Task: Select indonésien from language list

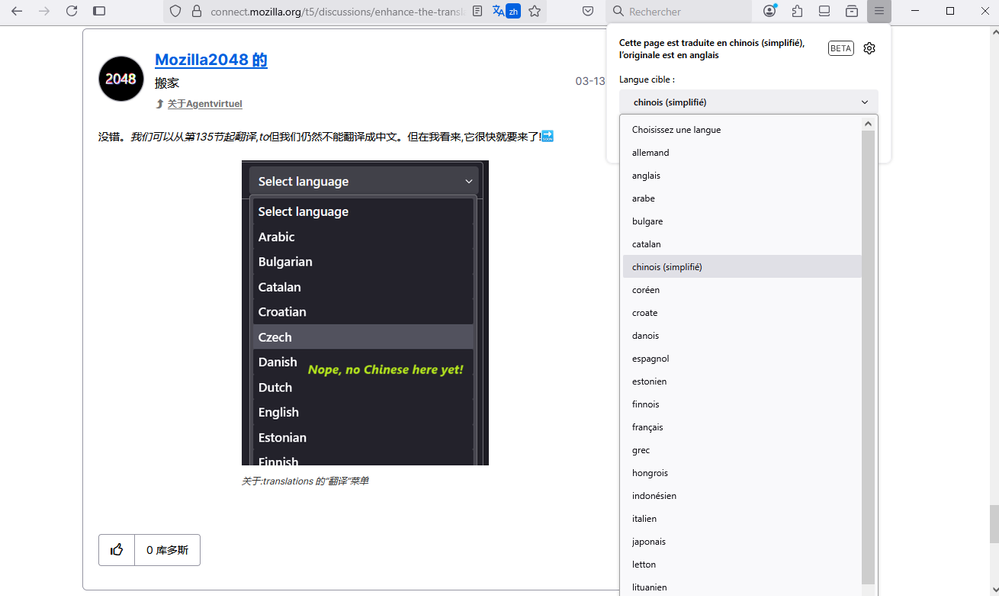Action: [x=742, y=496]
